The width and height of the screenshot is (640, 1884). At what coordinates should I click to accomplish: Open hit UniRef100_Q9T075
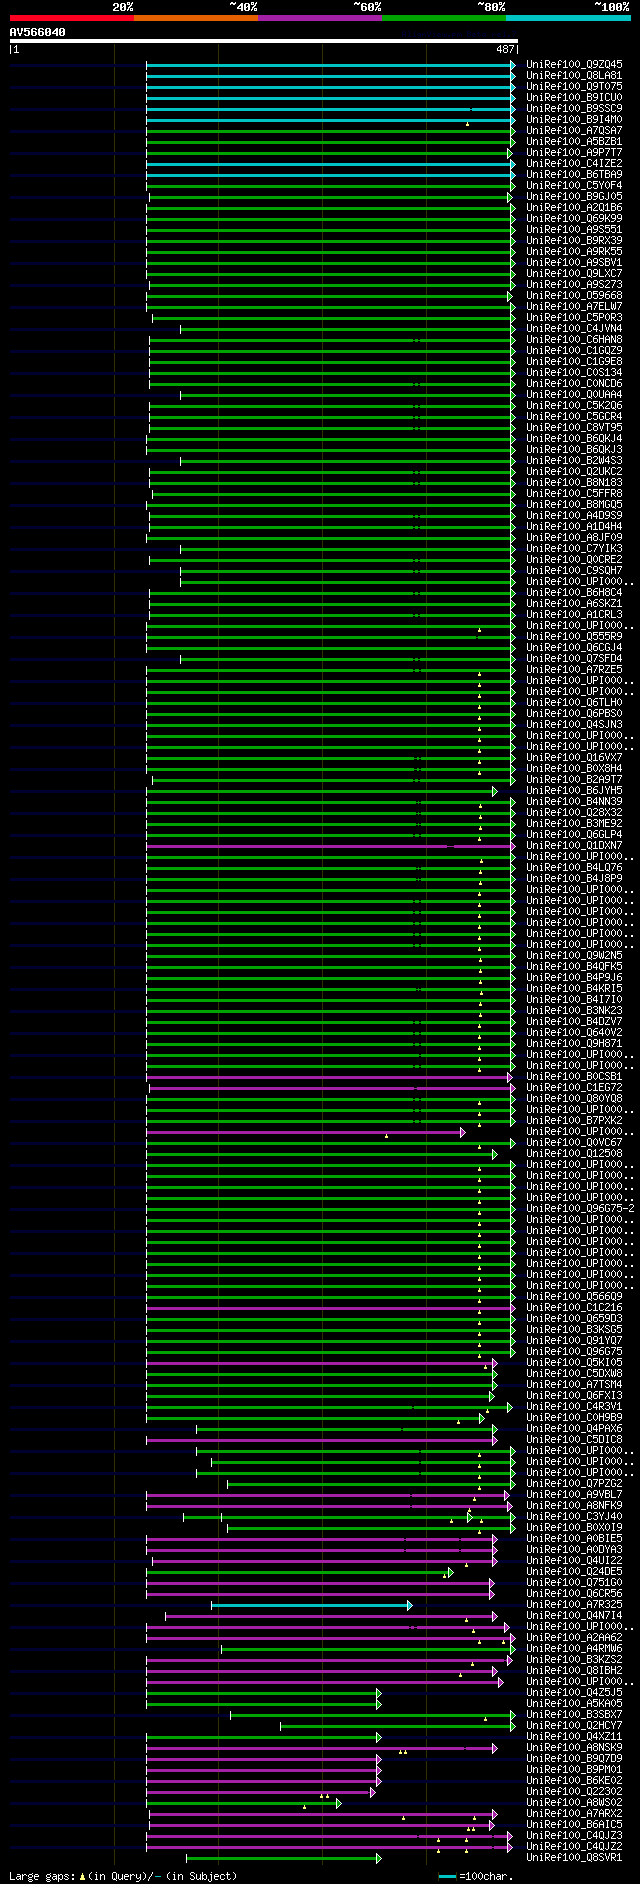click(x=574, y=87)
